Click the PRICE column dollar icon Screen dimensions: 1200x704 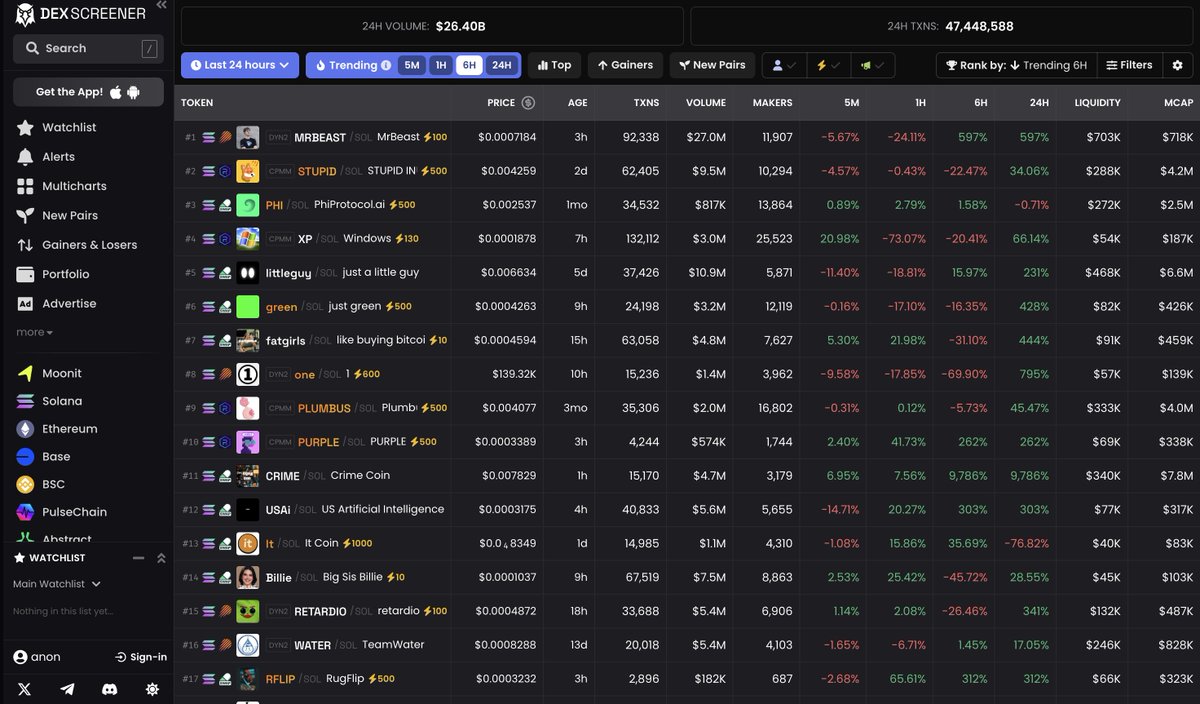[x=528, y=103]
